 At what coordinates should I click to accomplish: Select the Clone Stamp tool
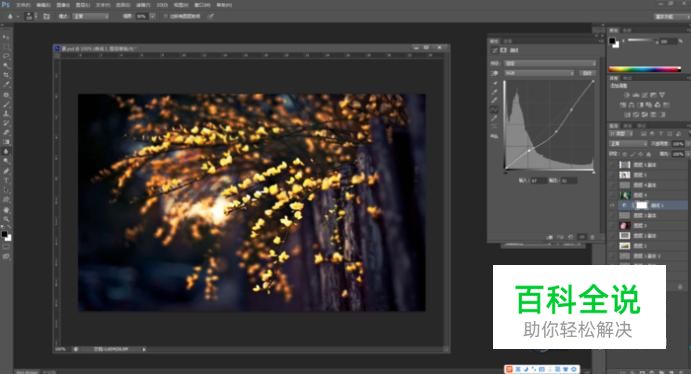(x=6, y=114)
